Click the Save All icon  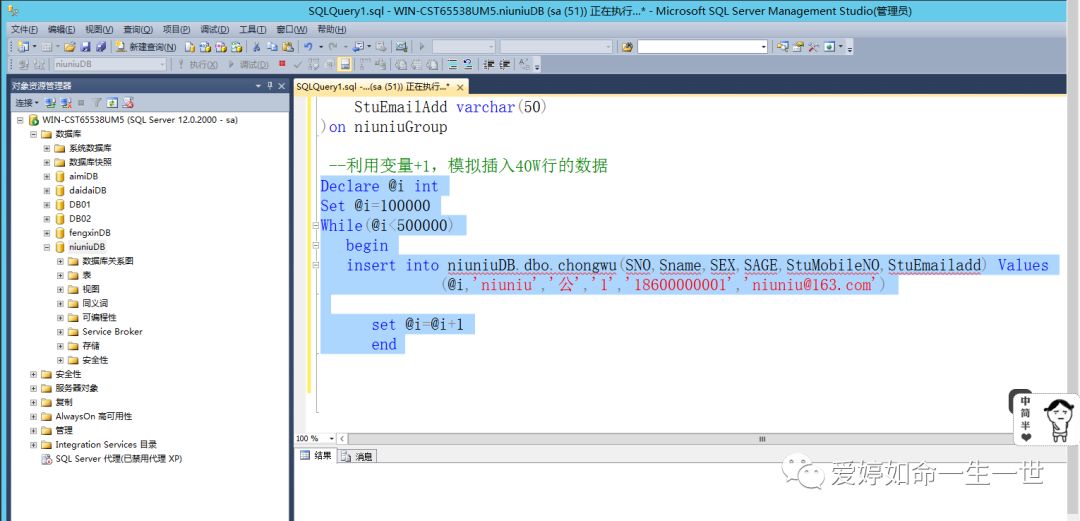pos(101,47)
